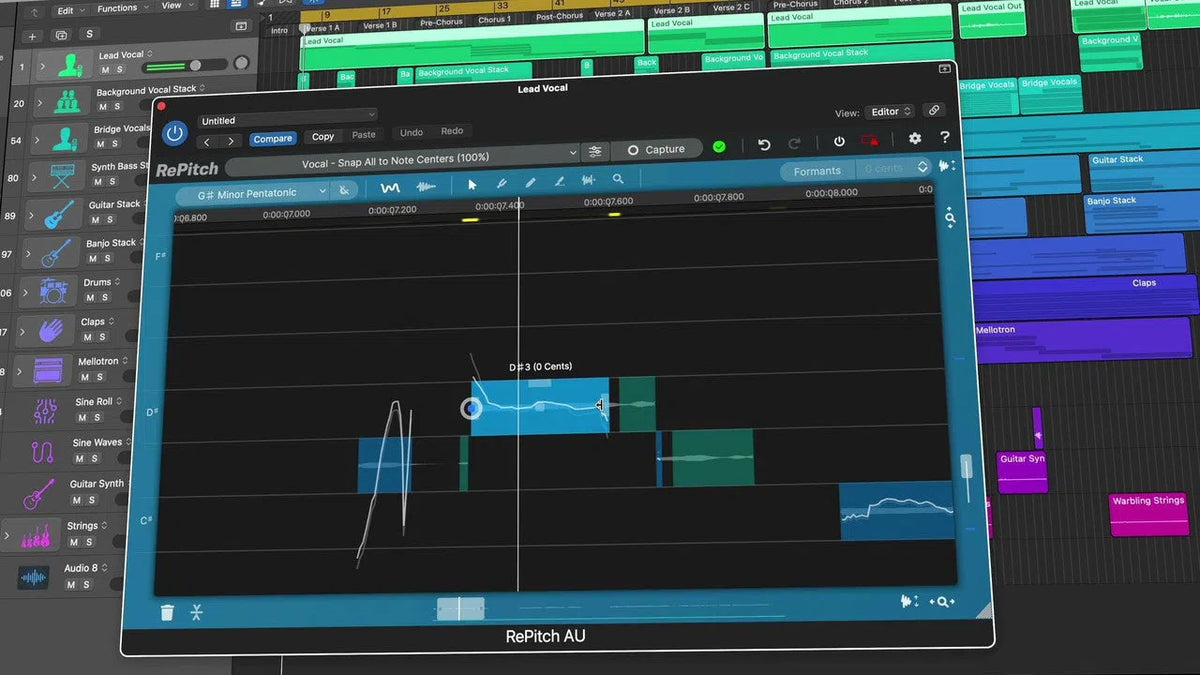The height and width of the screenshot is (675, 1200).
Task: Click the question mark help icon
Action: tap(944, 138)
